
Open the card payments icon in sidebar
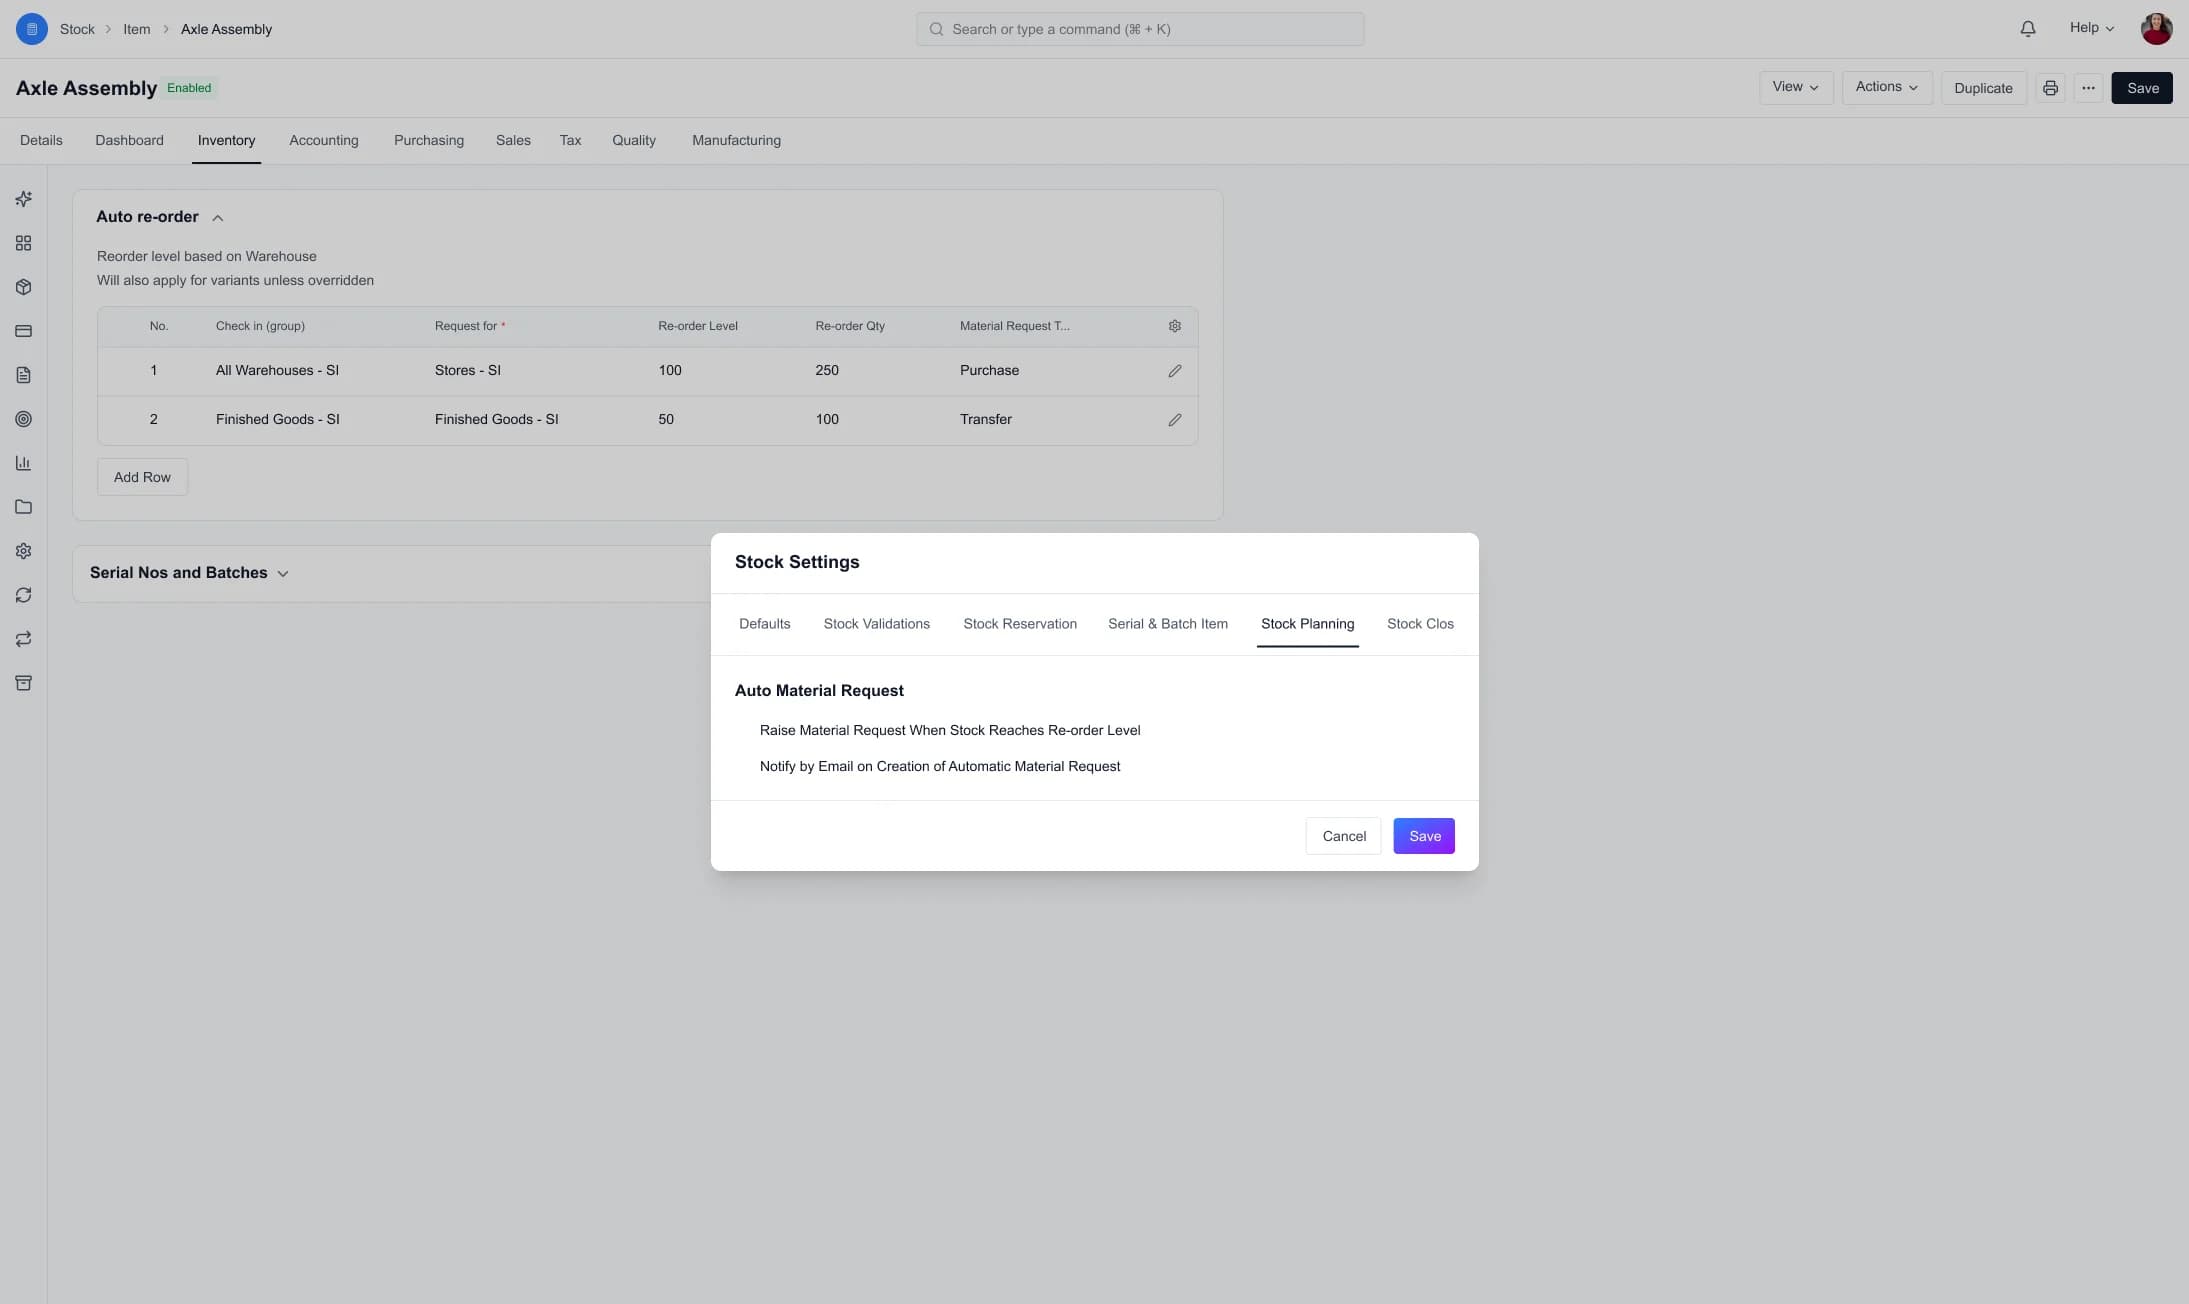point(24,331)
